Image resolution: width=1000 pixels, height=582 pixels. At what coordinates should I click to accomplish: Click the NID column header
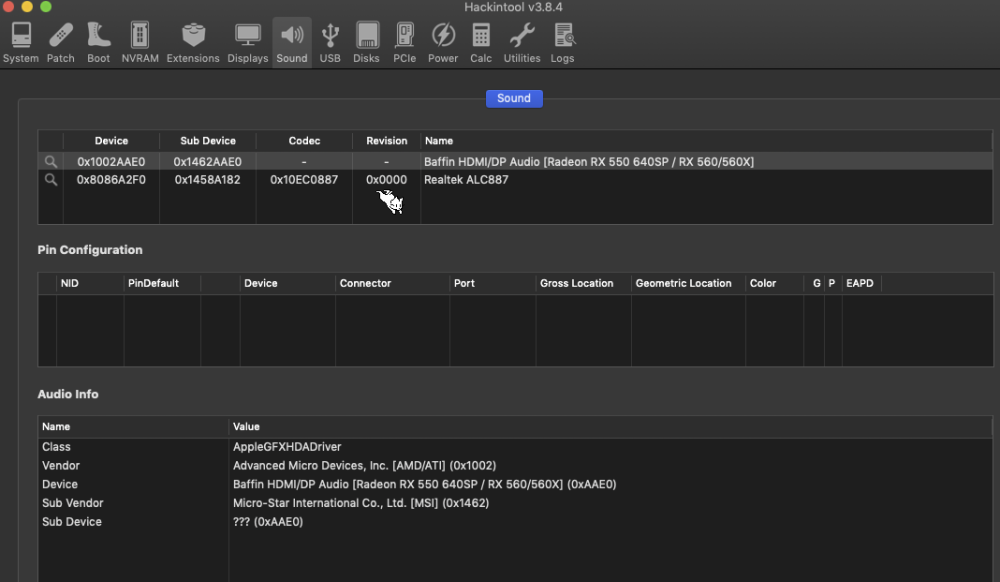tap(70, 283)
